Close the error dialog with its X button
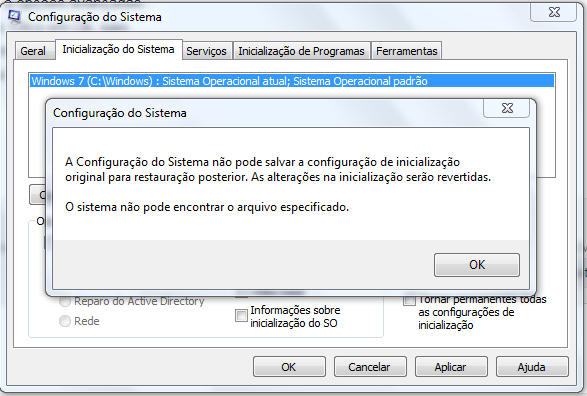Image resolution: width=587 pixels, height=396 pixels. pos(507,108)
